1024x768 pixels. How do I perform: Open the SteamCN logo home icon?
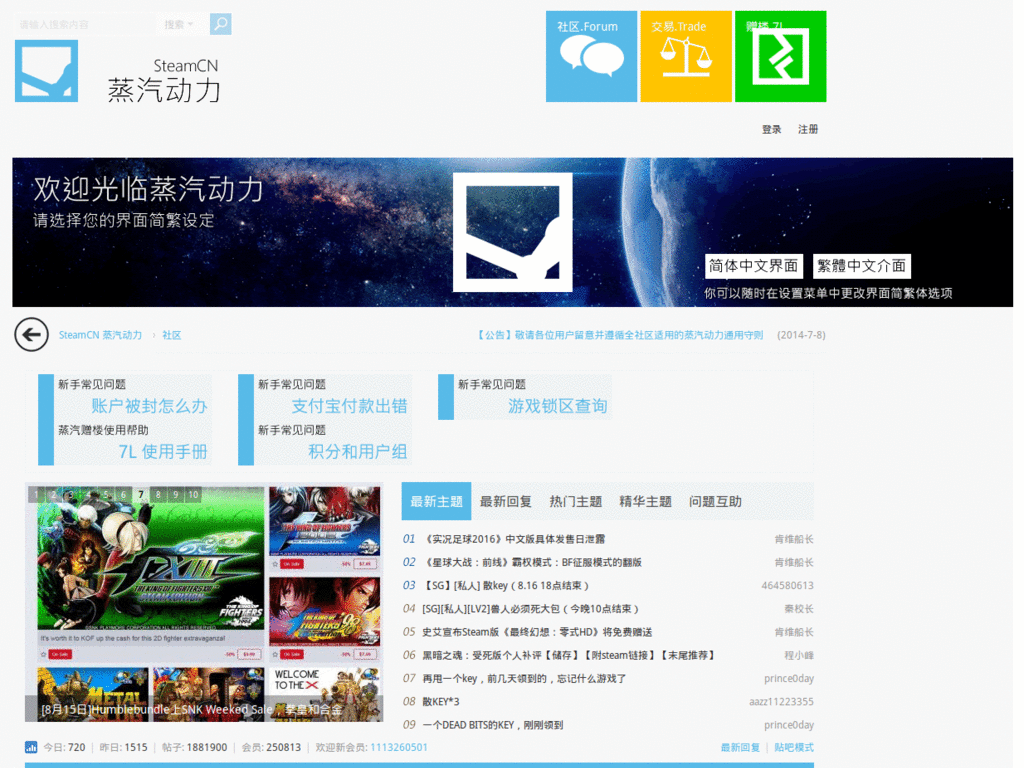46,71
